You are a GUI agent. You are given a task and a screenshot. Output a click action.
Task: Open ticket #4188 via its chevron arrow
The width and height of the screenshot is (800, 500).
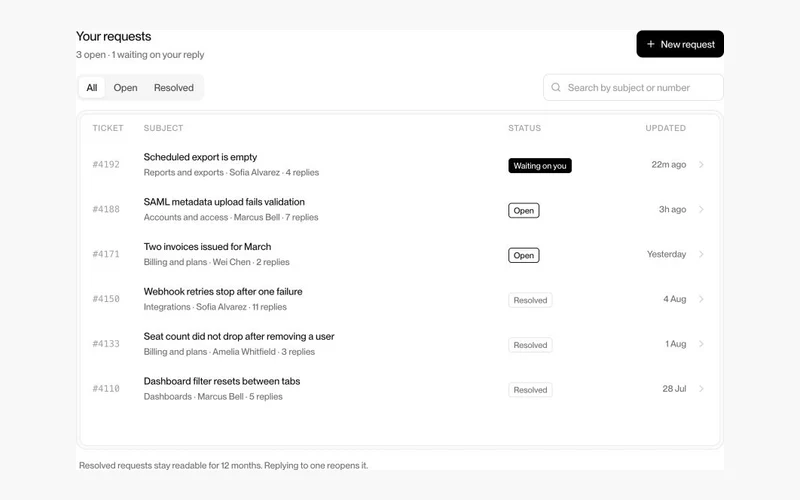point(701,209)
